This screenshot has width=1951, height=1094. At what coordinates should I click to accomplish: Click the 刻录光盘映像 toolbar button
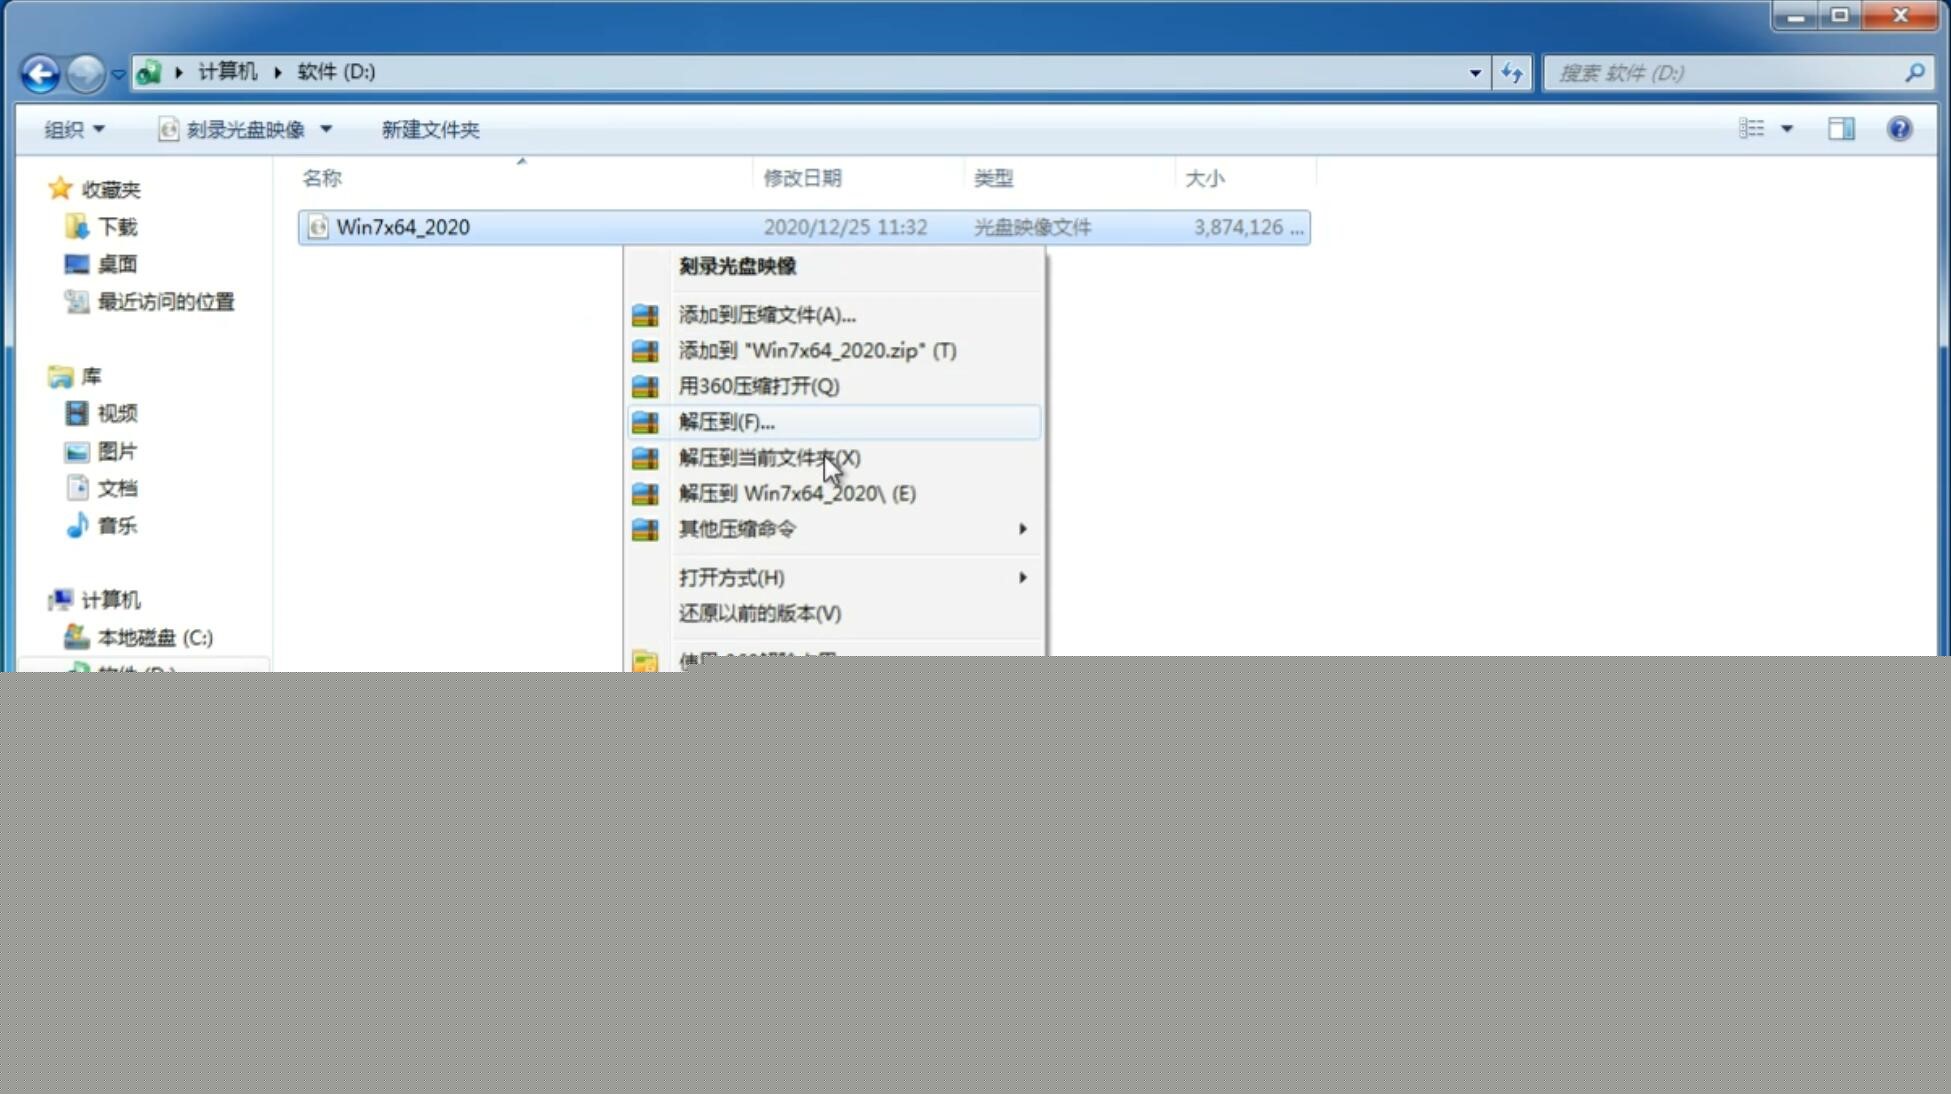233,129
